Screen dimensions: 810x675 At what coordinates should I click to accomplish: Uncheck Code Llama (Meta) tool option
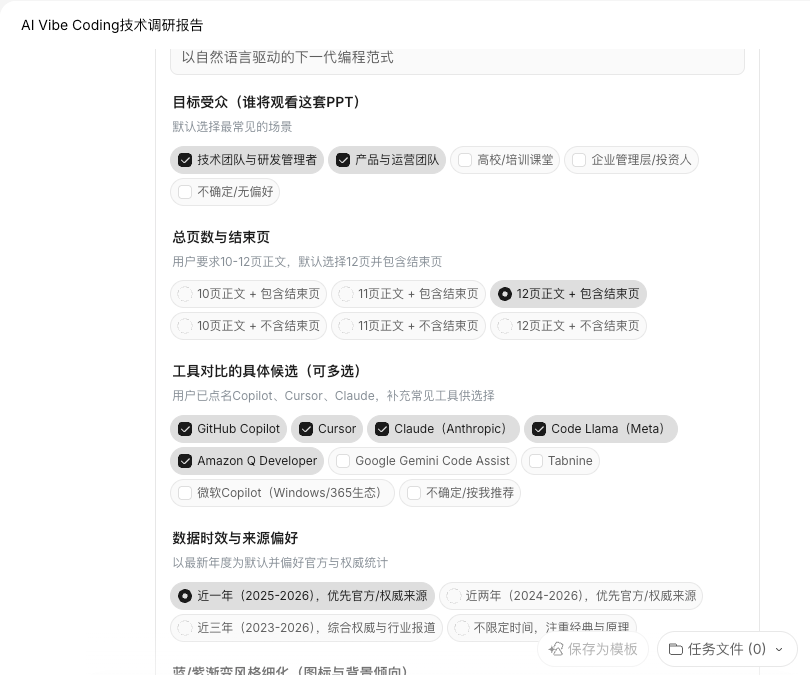coord(601,429)
